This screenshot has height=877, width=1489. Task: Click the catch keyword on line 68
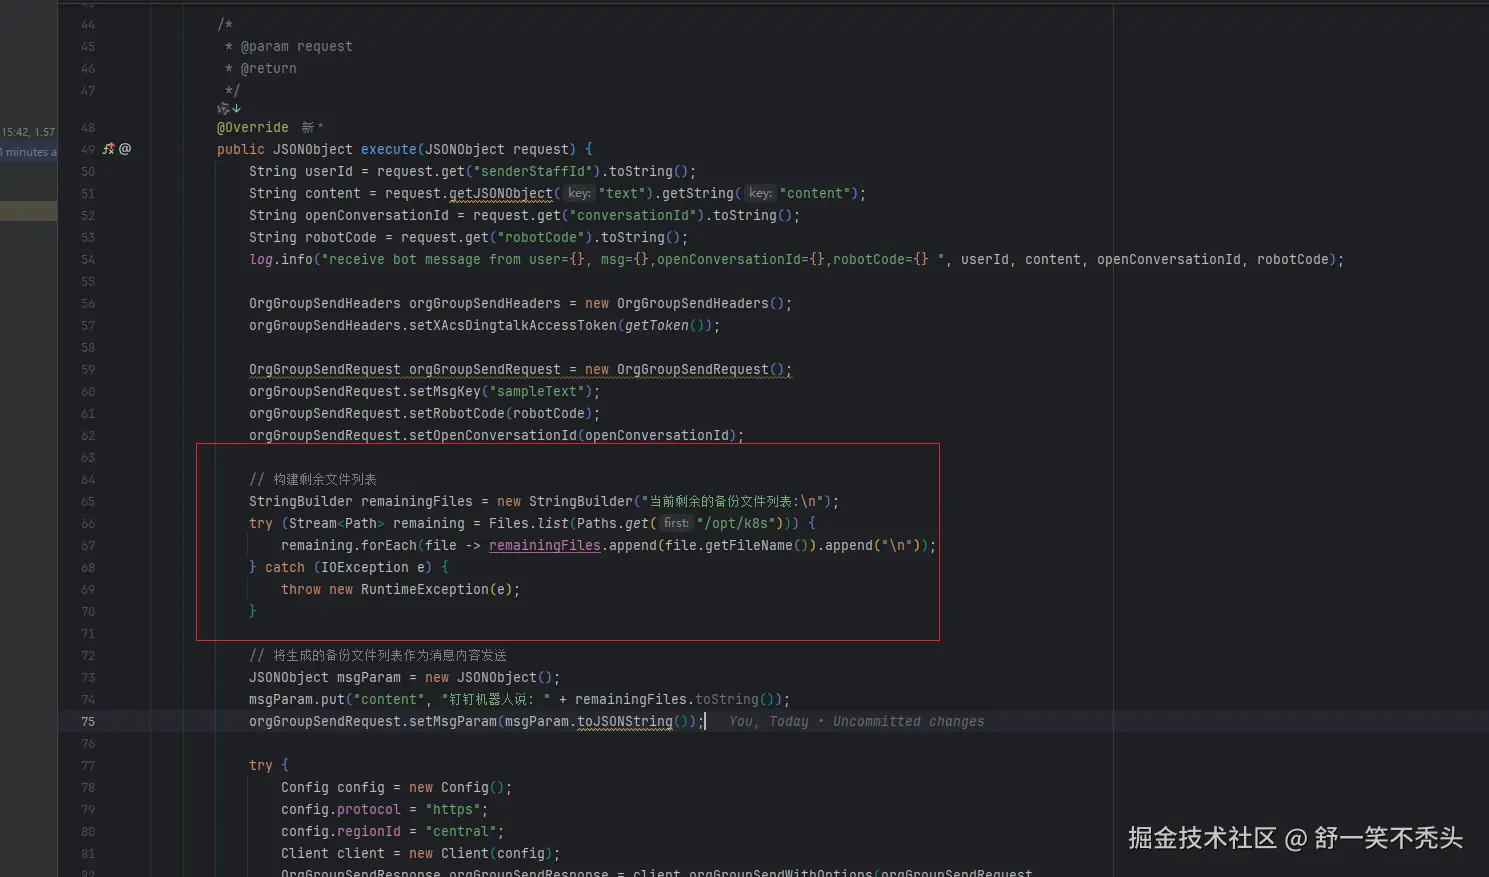(x=285, y=568)
